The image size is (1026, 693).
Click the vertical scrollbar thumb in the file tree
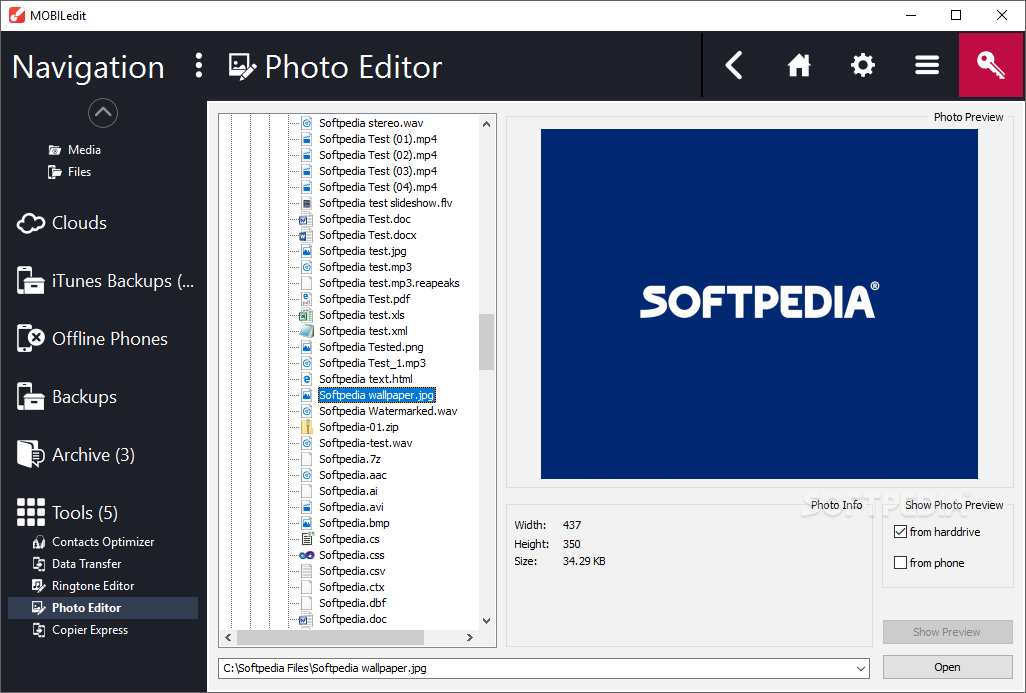point(486,342)
